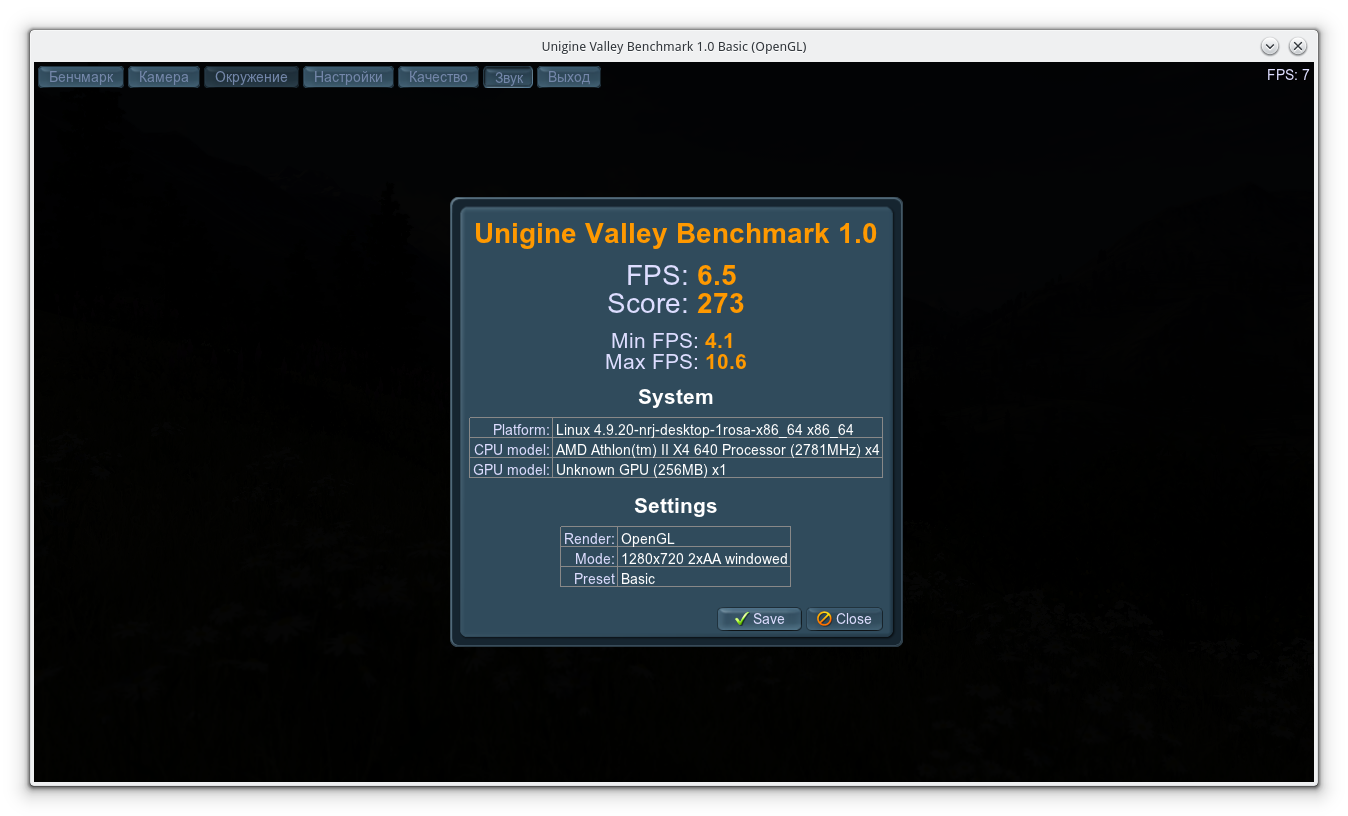Select the FPS: 7 counter text
The image size is (1348, 816).
1288,75
